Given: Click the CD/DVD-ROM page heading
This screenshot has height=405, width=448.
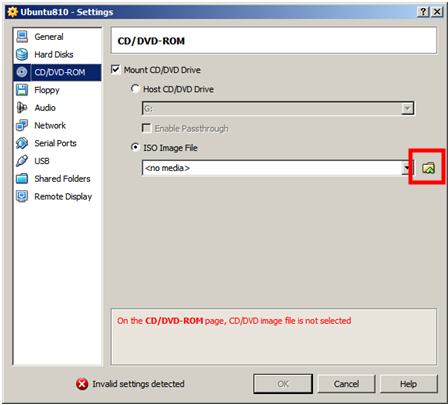Looking at the screenshot, I should [x=151, y=41].
